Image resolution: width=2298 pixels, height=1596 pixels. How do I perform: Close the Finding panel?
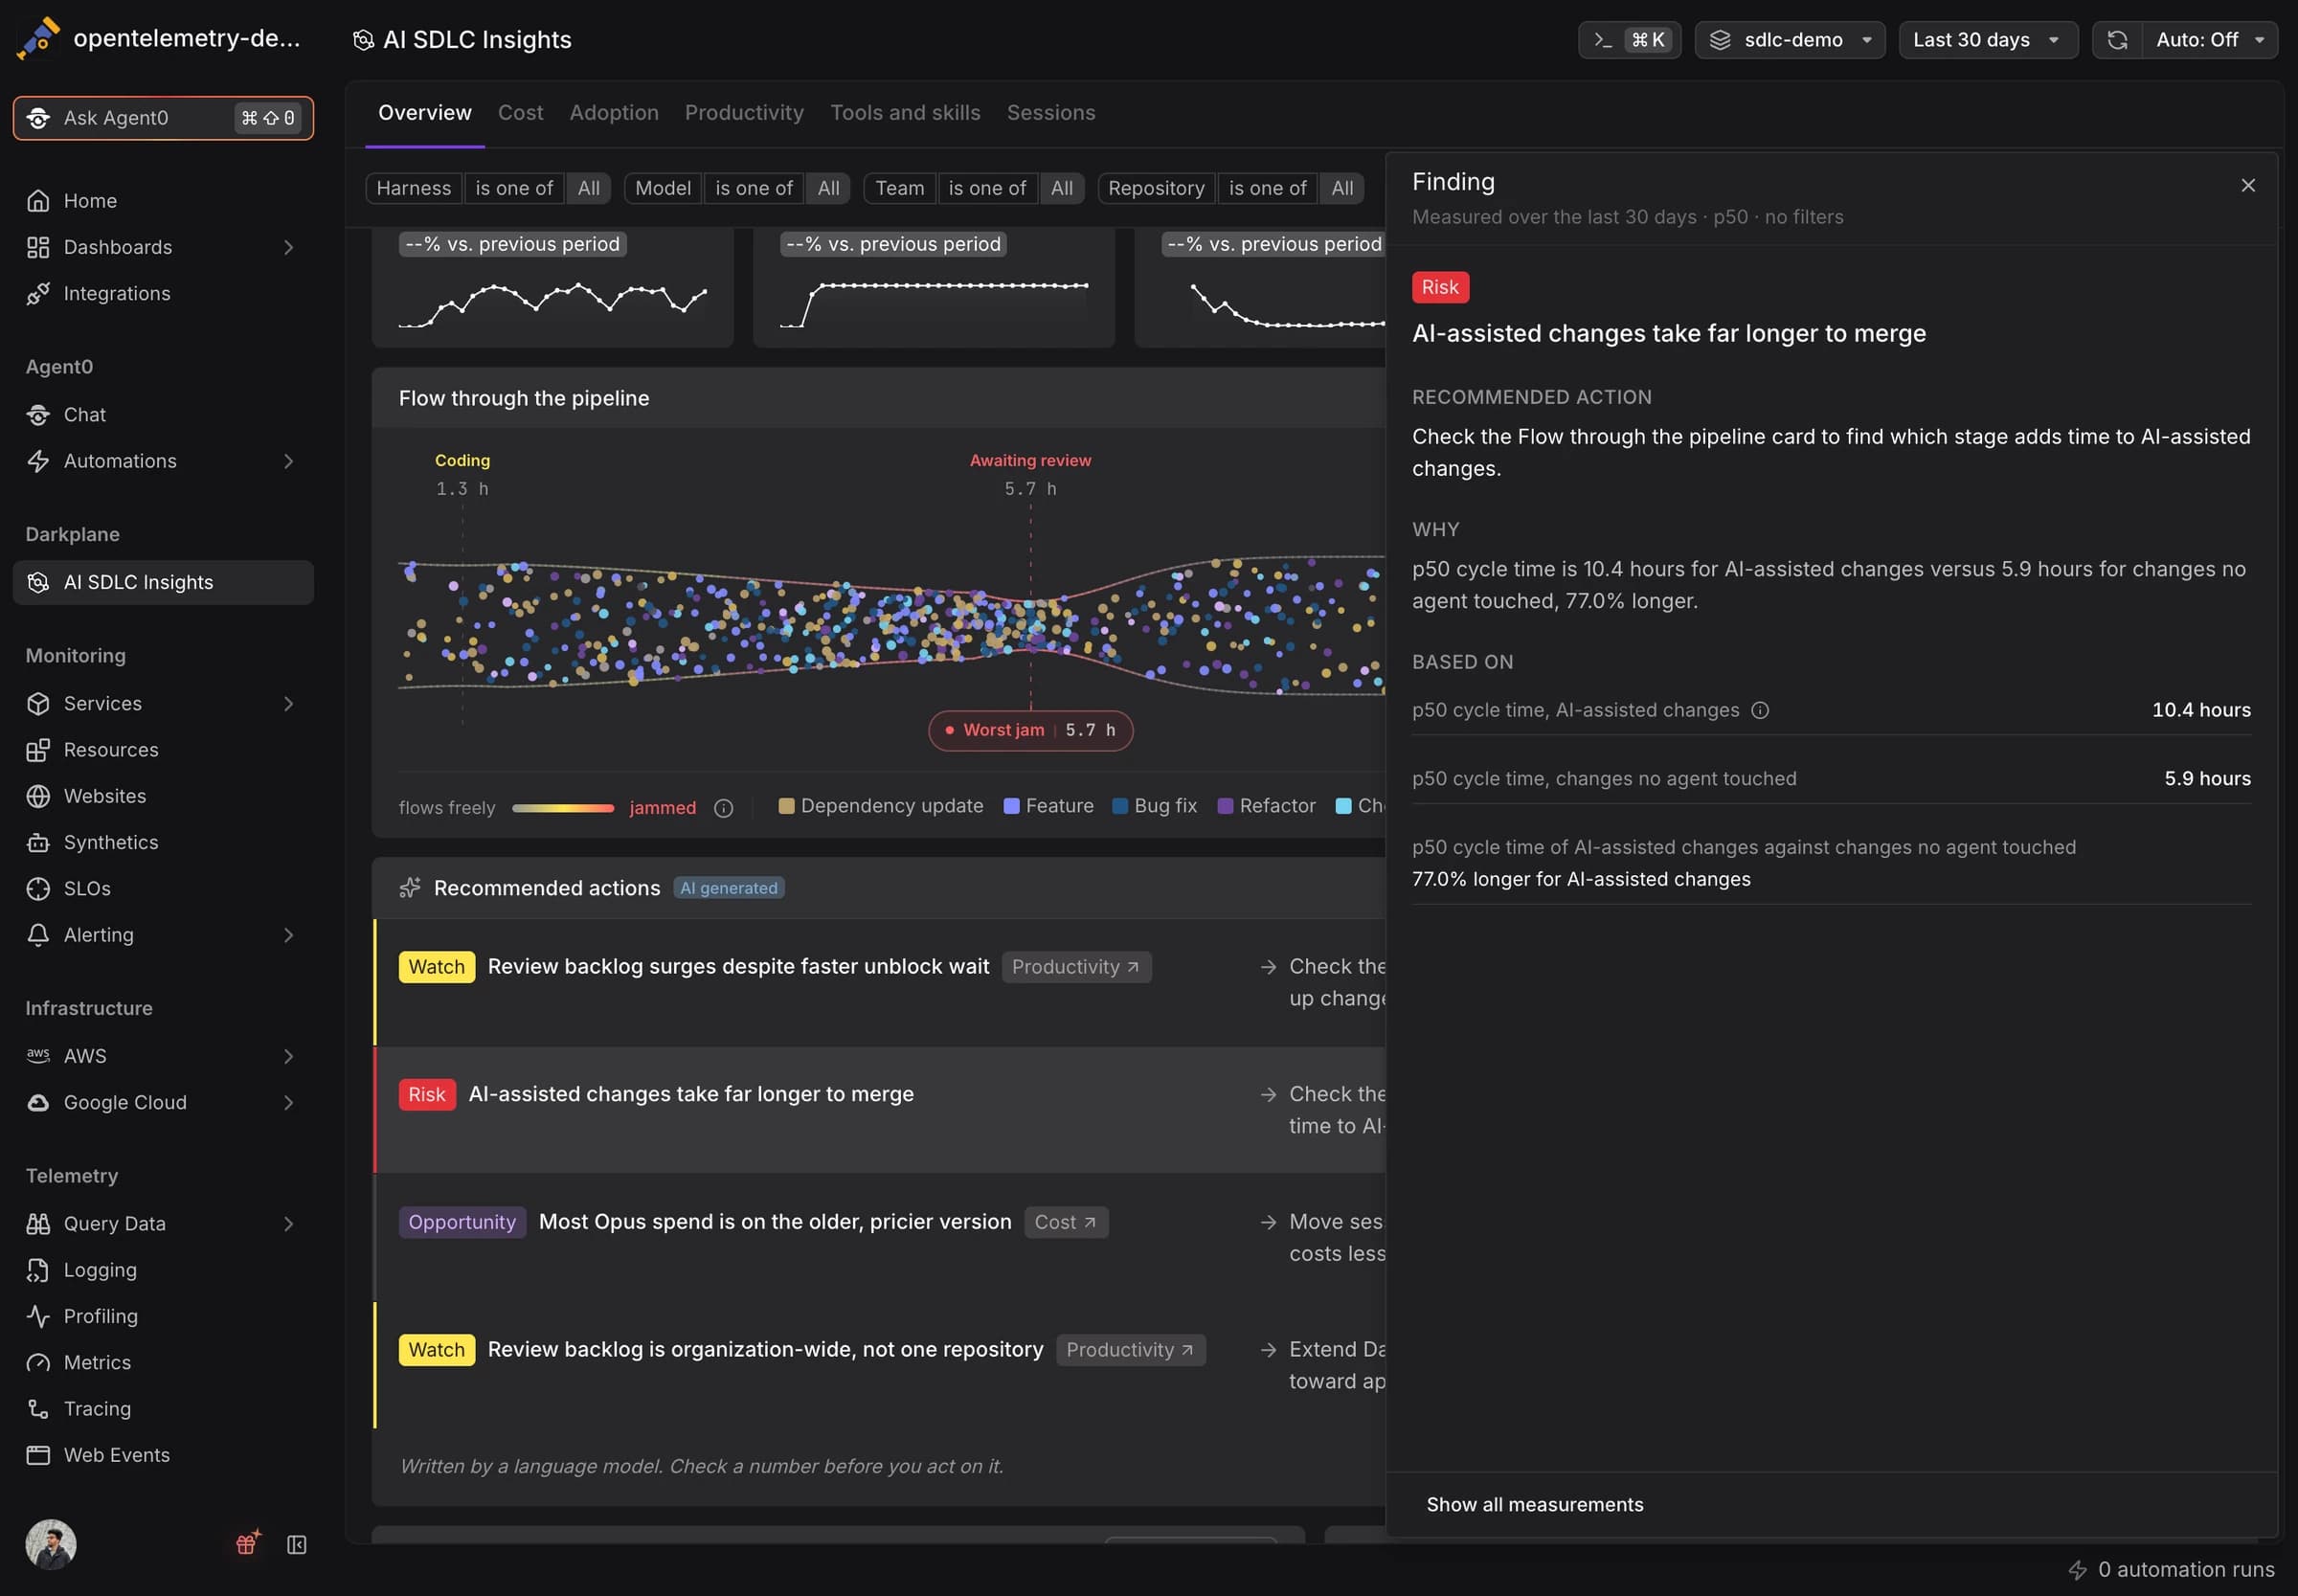[x=2248, y=186]
